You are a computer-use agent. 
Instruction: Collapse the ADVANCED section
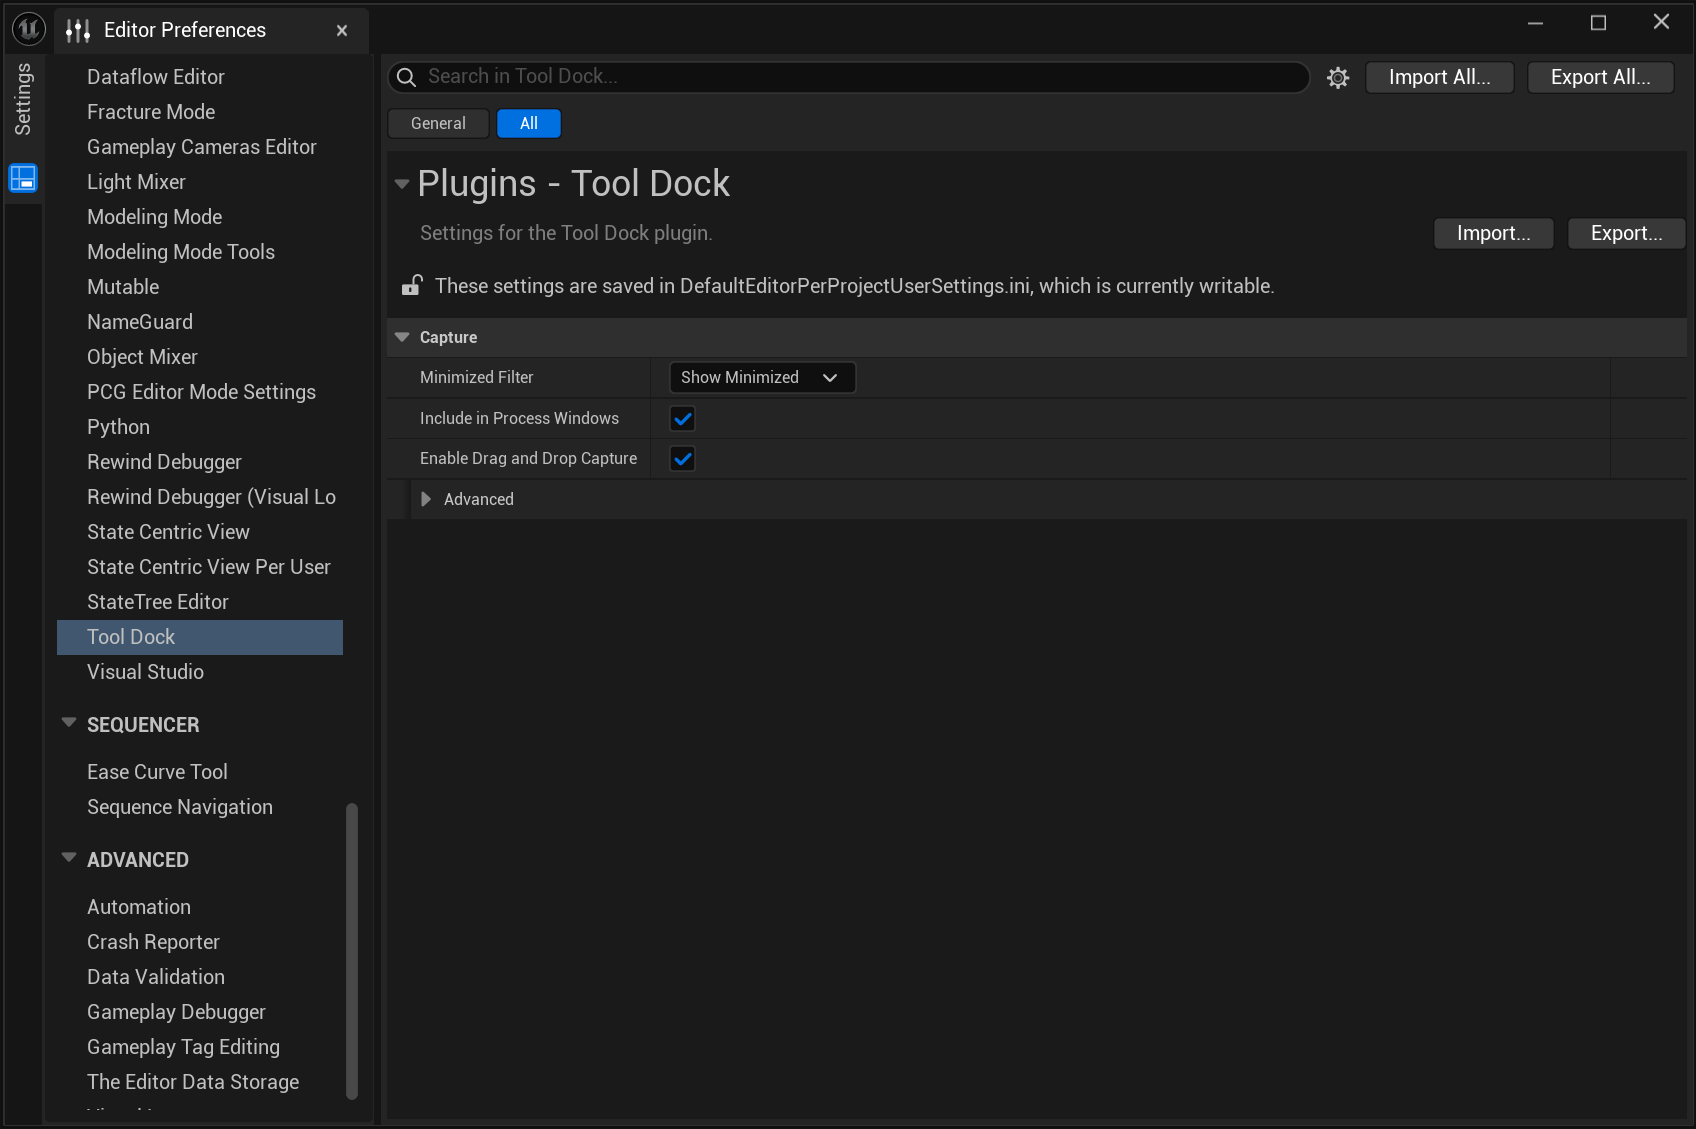[x=69, y=858]
